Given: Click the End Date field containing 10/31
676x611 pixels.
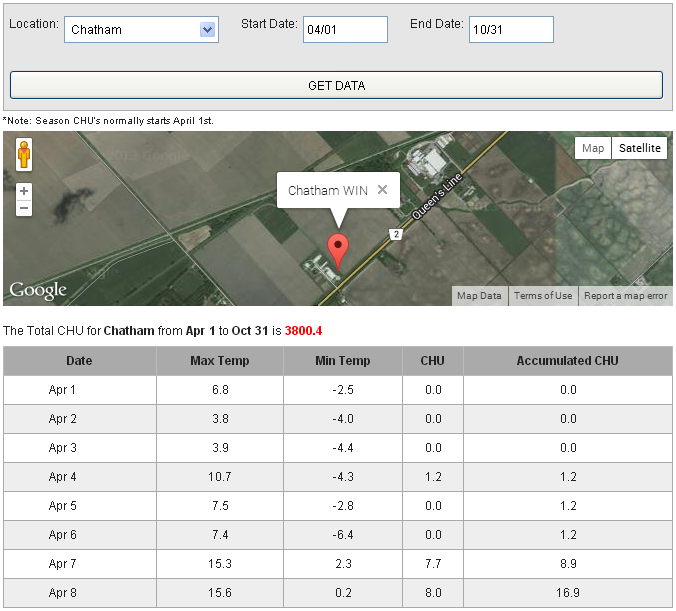Looking at the screenshot, I should 511,29.
